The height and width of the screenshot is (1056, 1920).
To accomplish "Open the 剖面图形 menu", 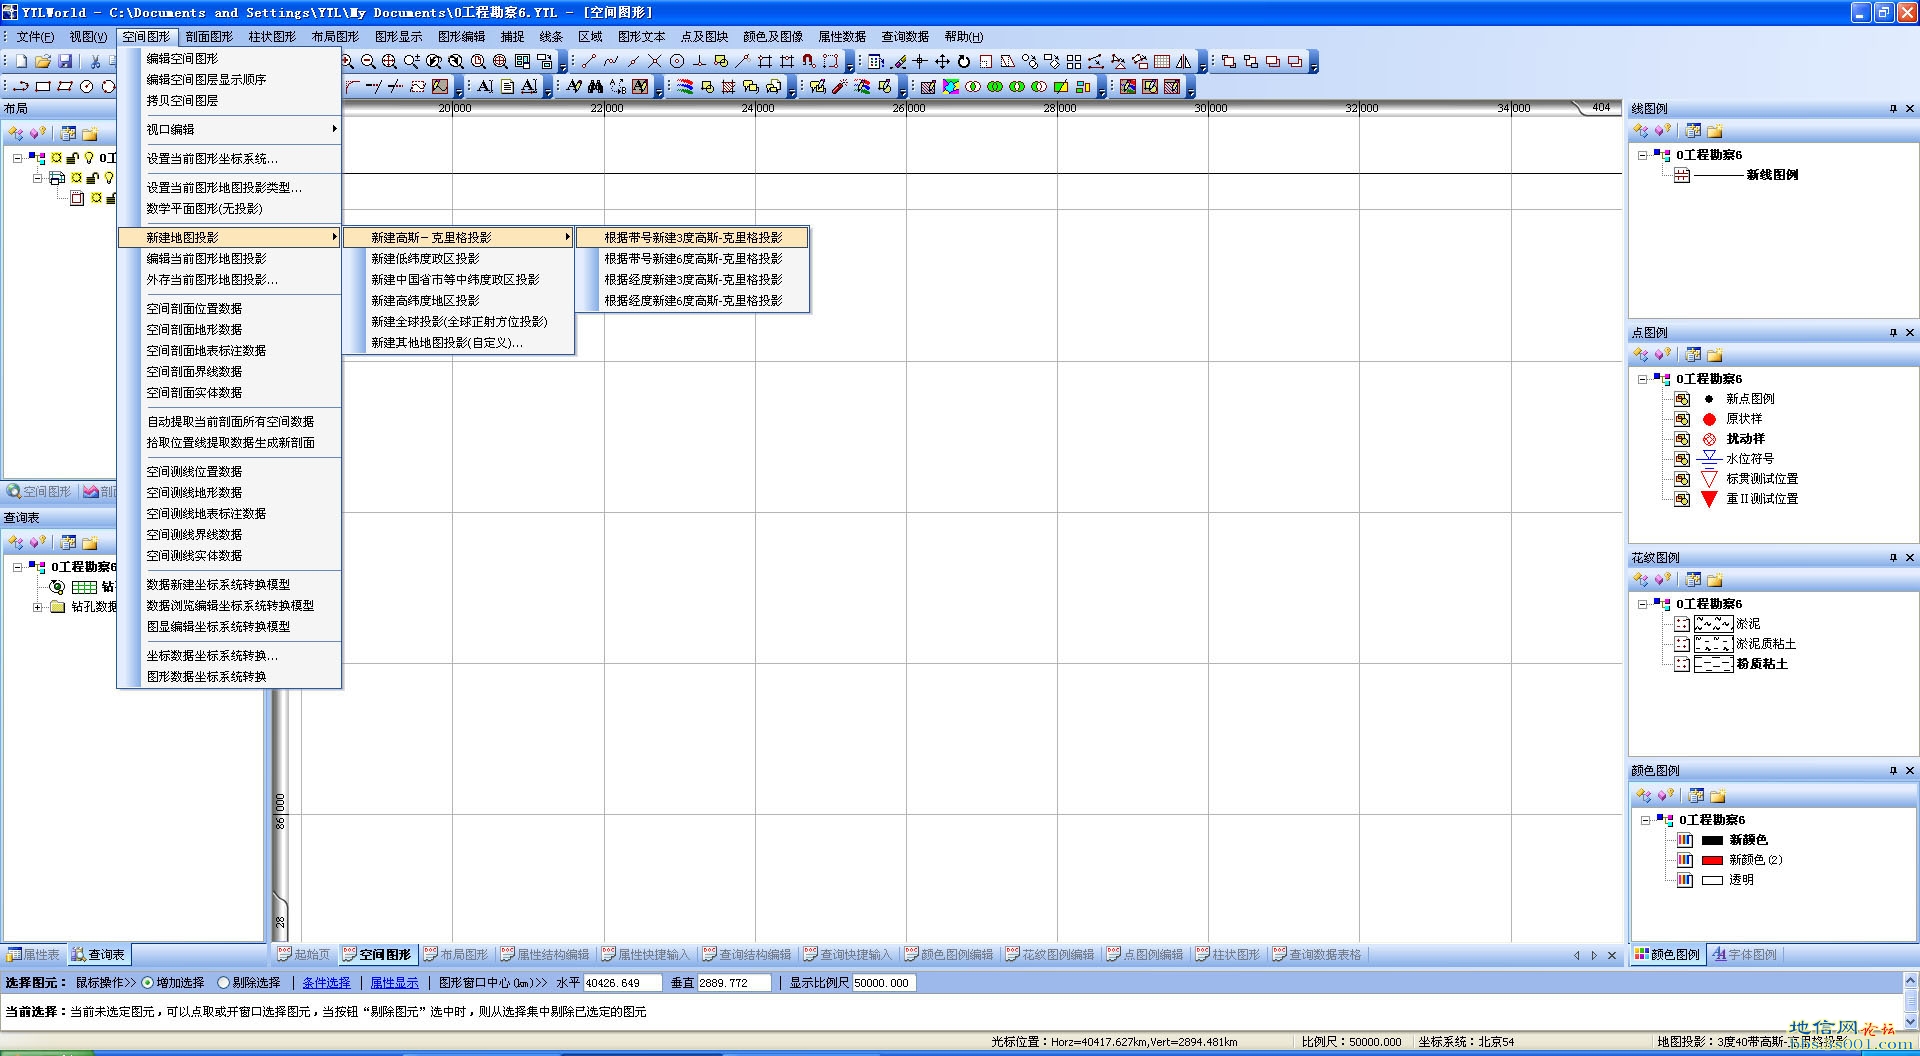I will point(209,37).
